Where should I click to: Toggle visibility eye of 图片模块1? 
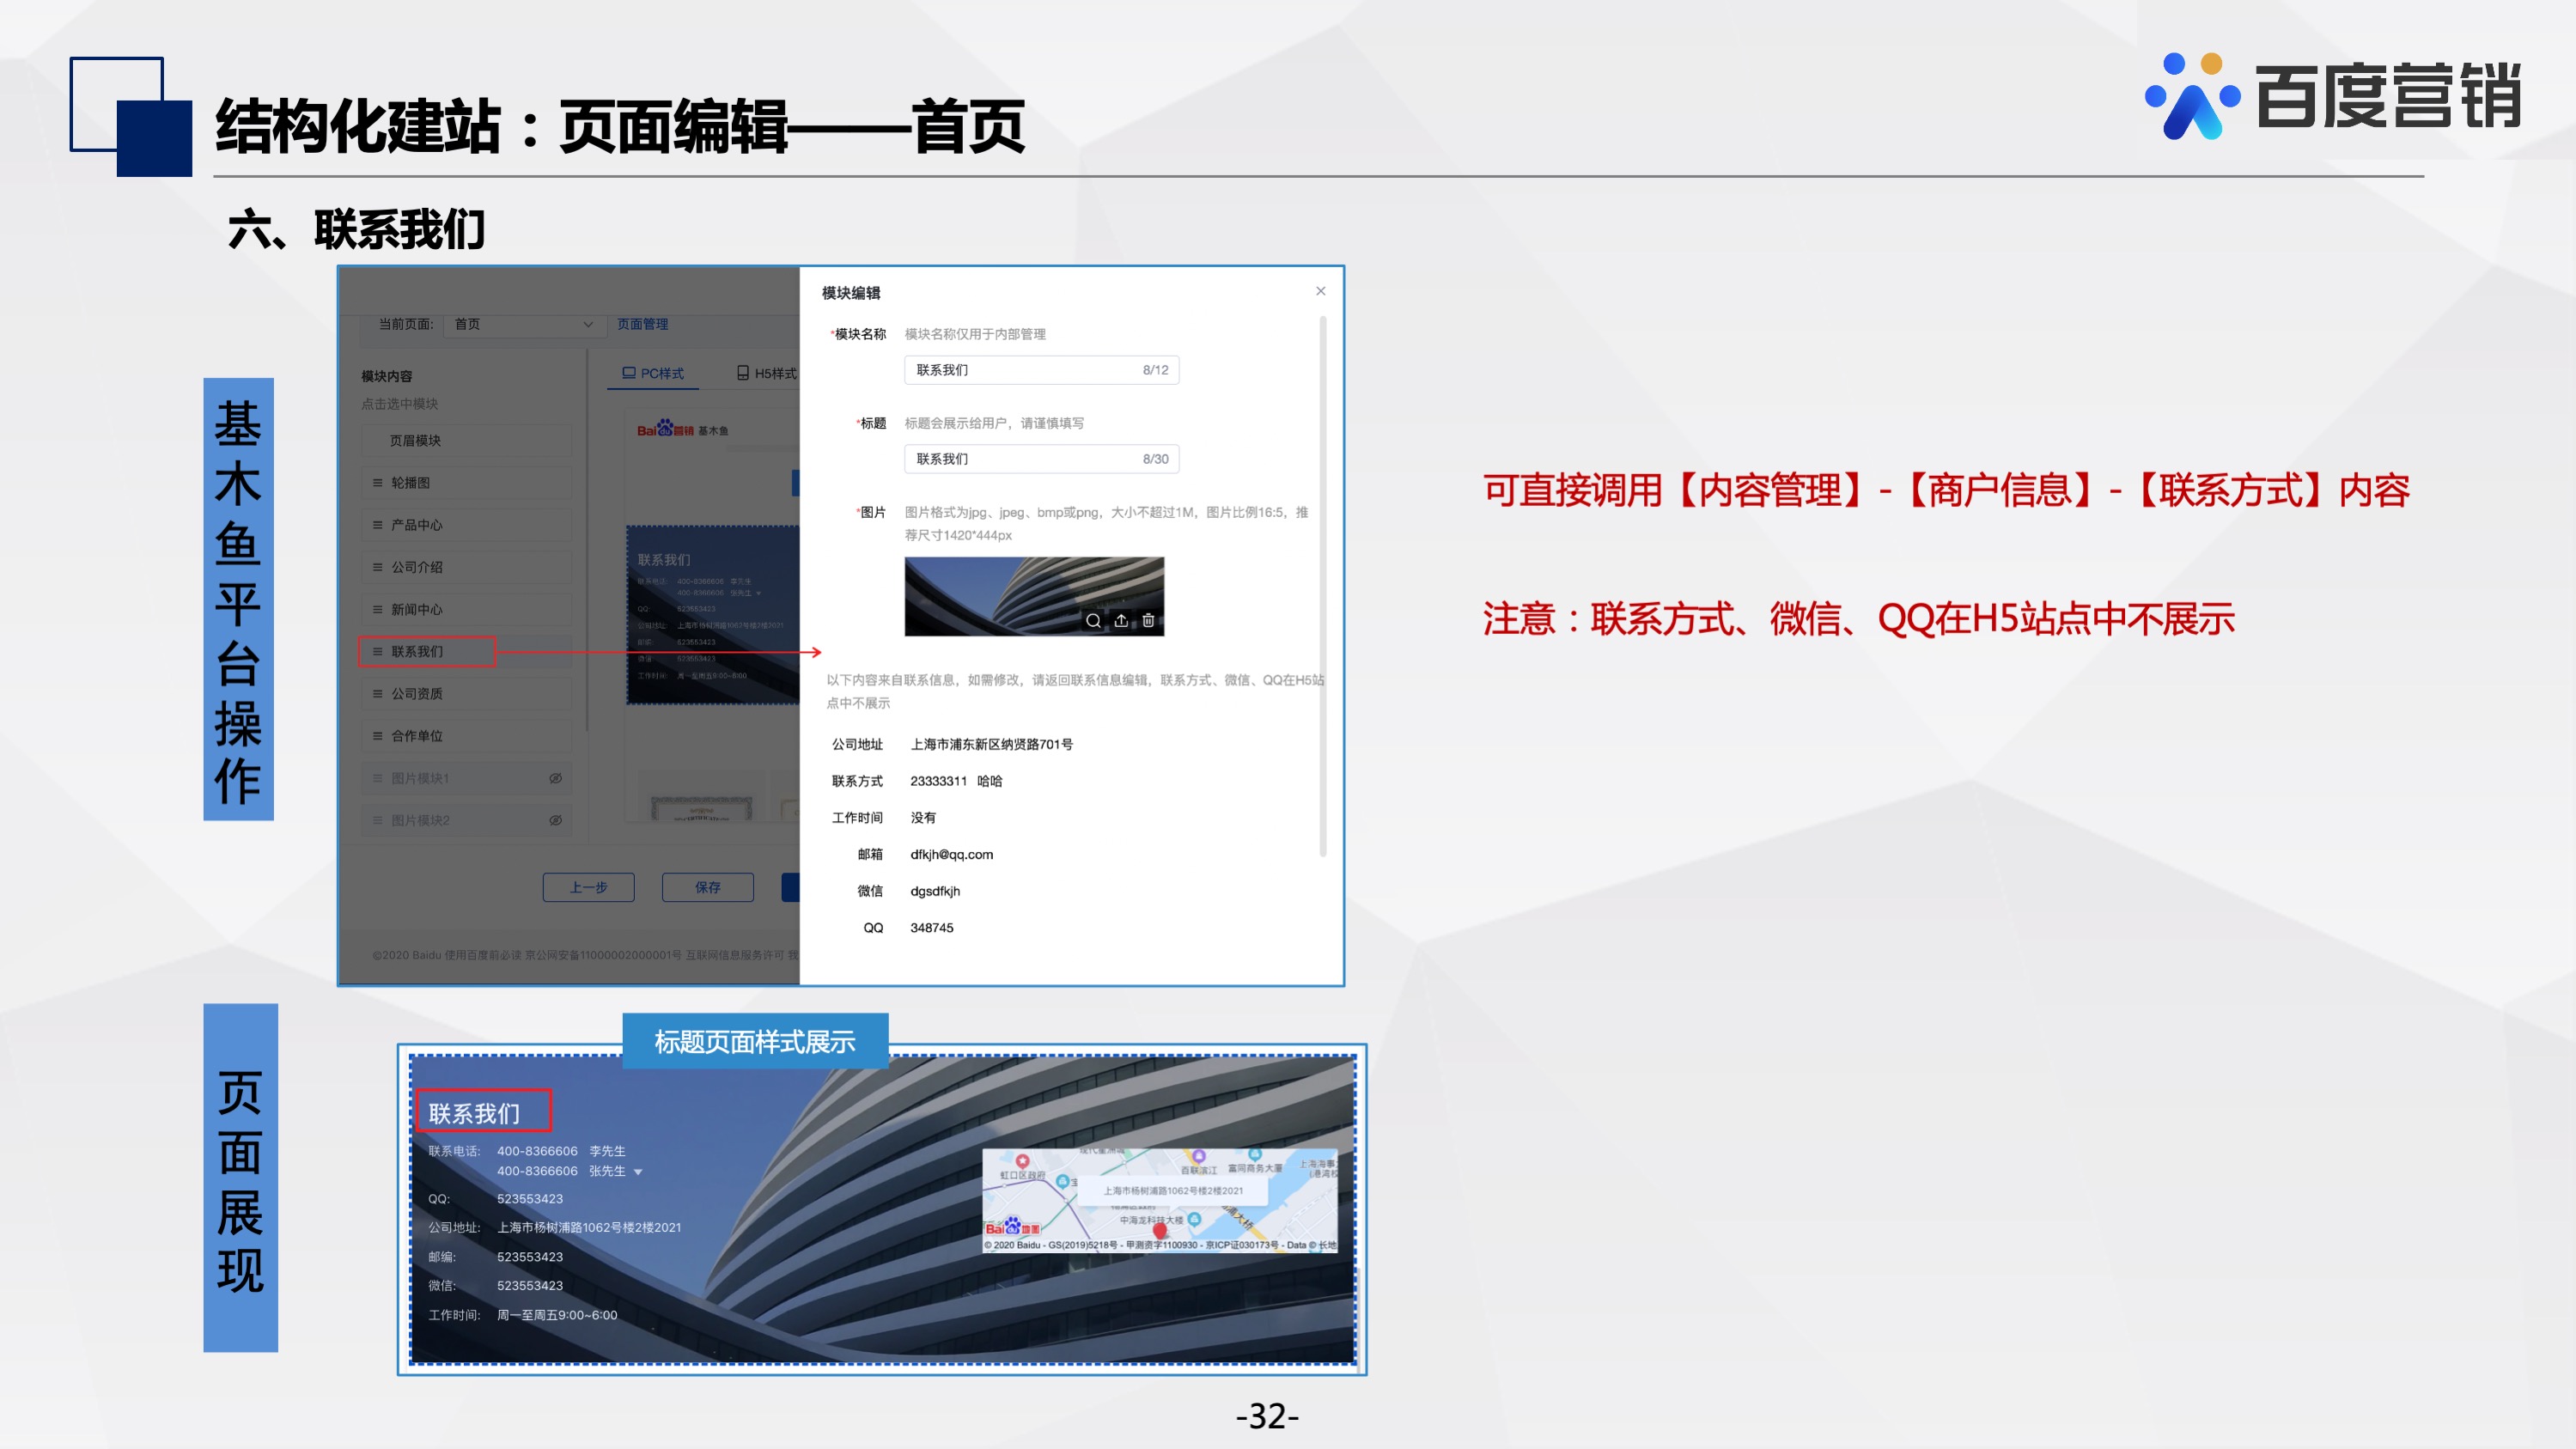pos(555,778)
